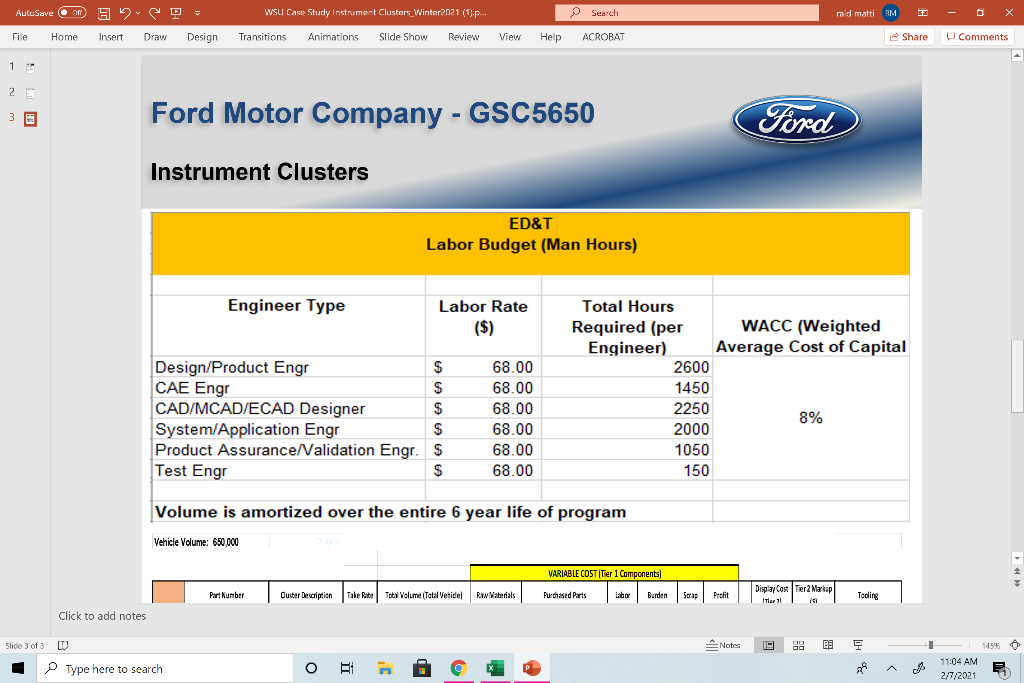
Task: Click the vertical scrollbar thumb
Action: click(1017, 376)
